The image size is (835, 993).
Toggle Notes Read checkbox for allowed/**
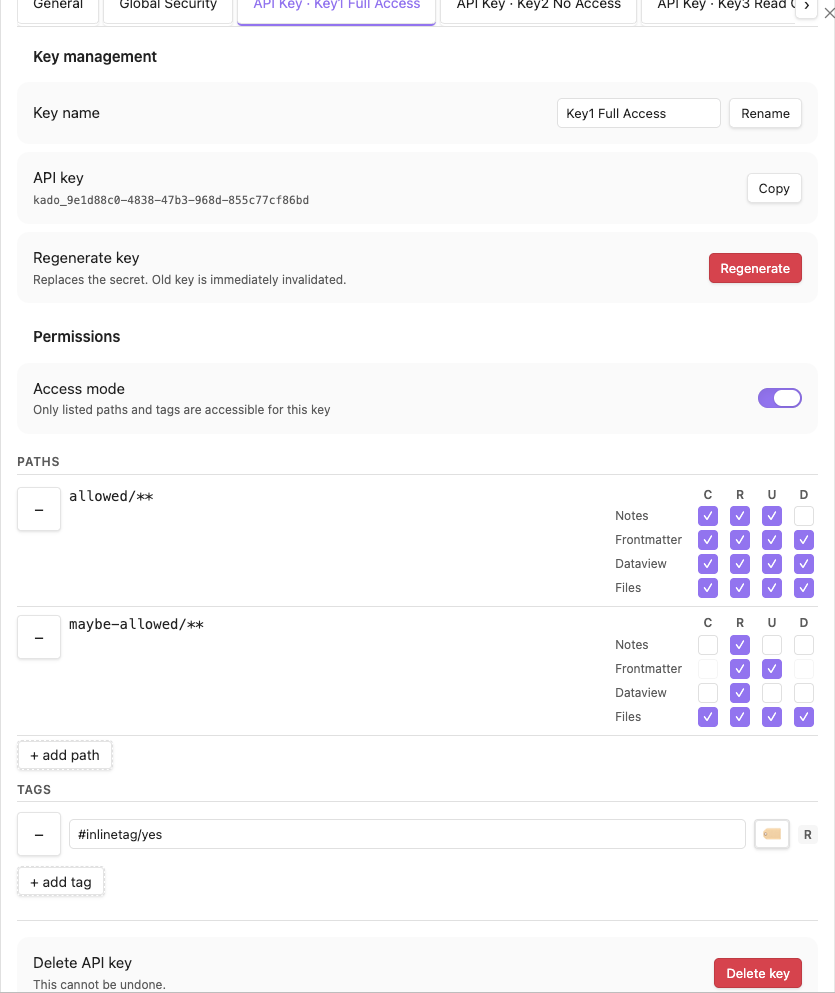coord(740,515)
